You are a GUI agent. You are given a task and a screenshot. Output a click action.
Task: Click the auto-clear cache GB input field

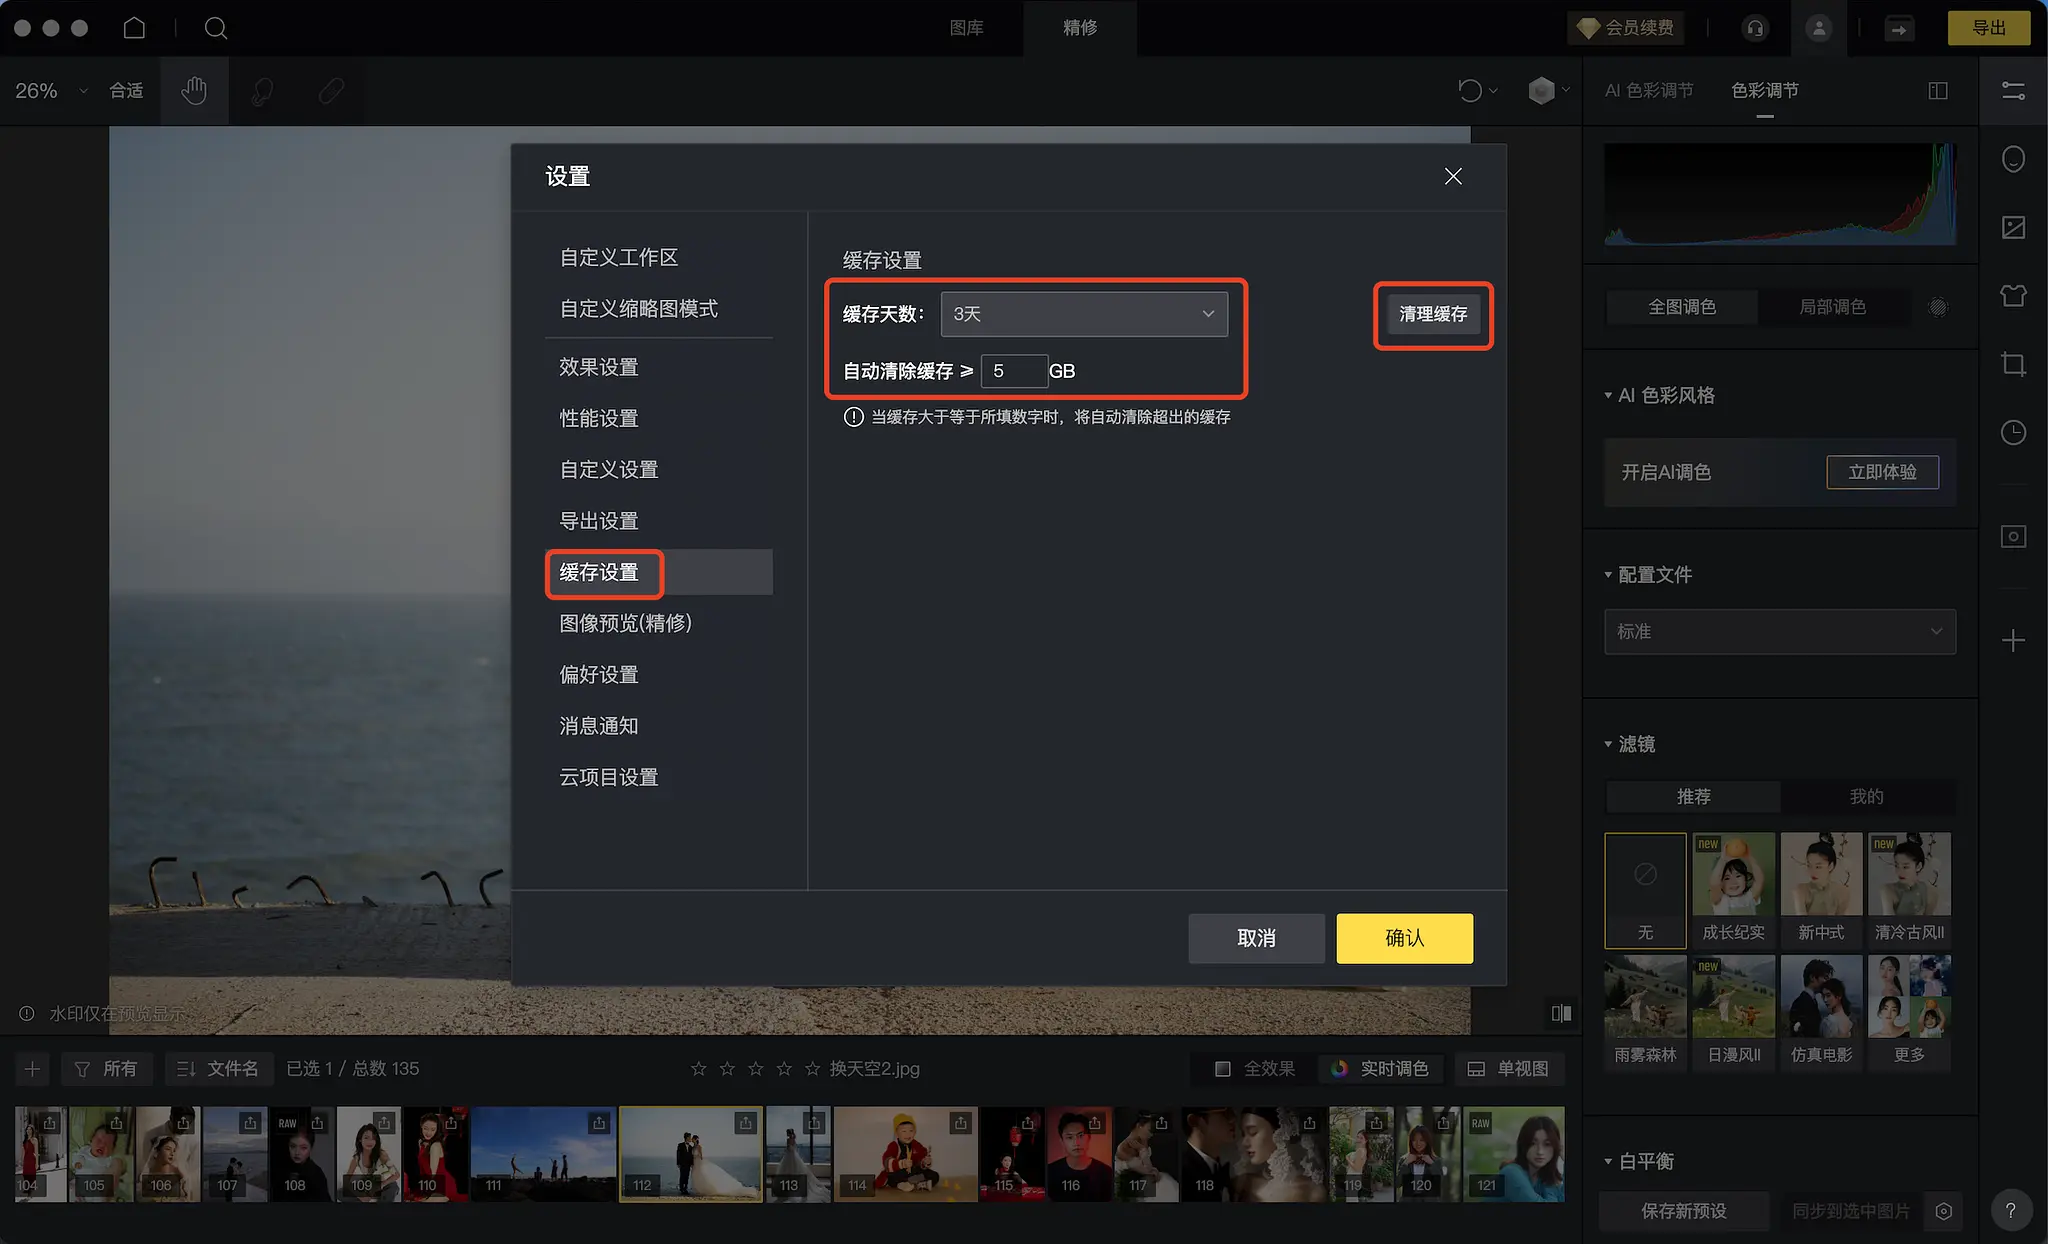(x=1014, y=371)
